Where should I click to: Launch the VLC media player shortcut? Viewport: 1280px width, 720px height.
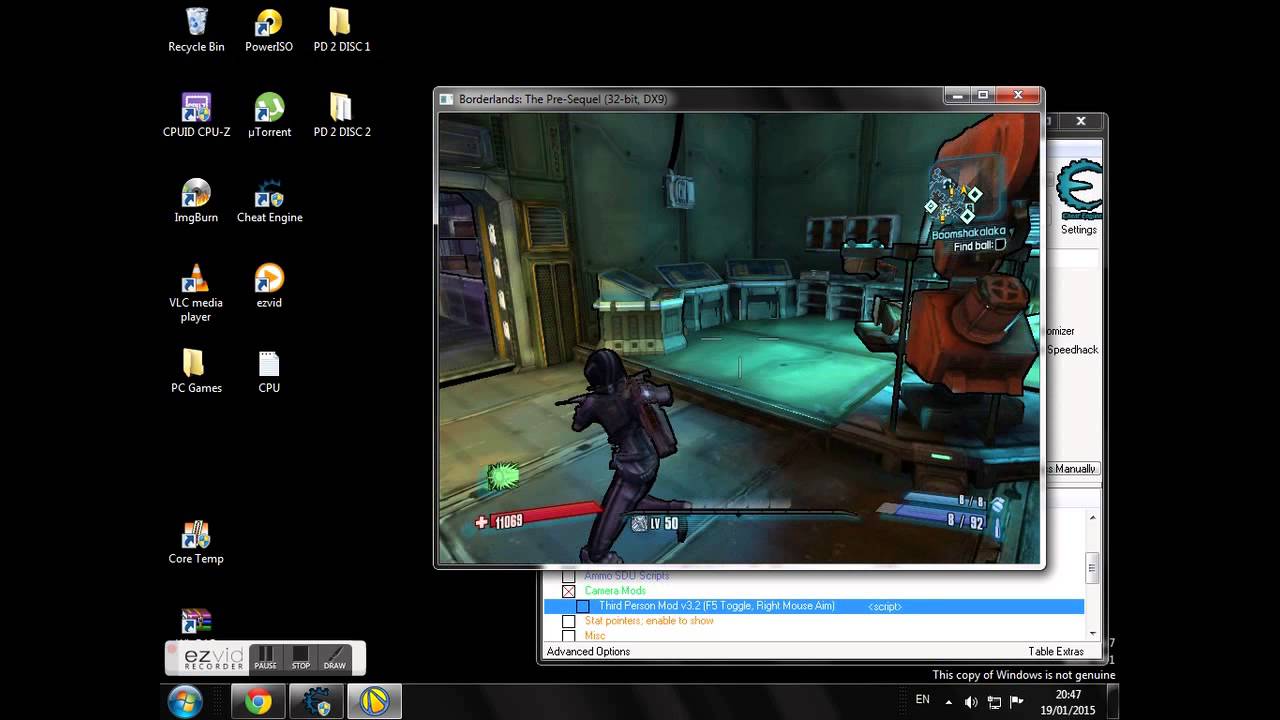[x=196, y=292]
